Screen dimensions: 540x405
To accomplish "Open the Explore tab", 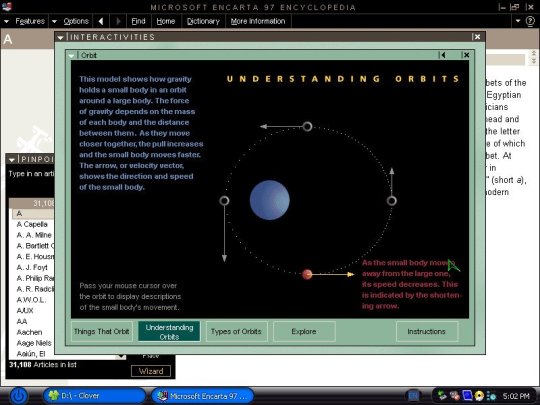I will 304,331.
